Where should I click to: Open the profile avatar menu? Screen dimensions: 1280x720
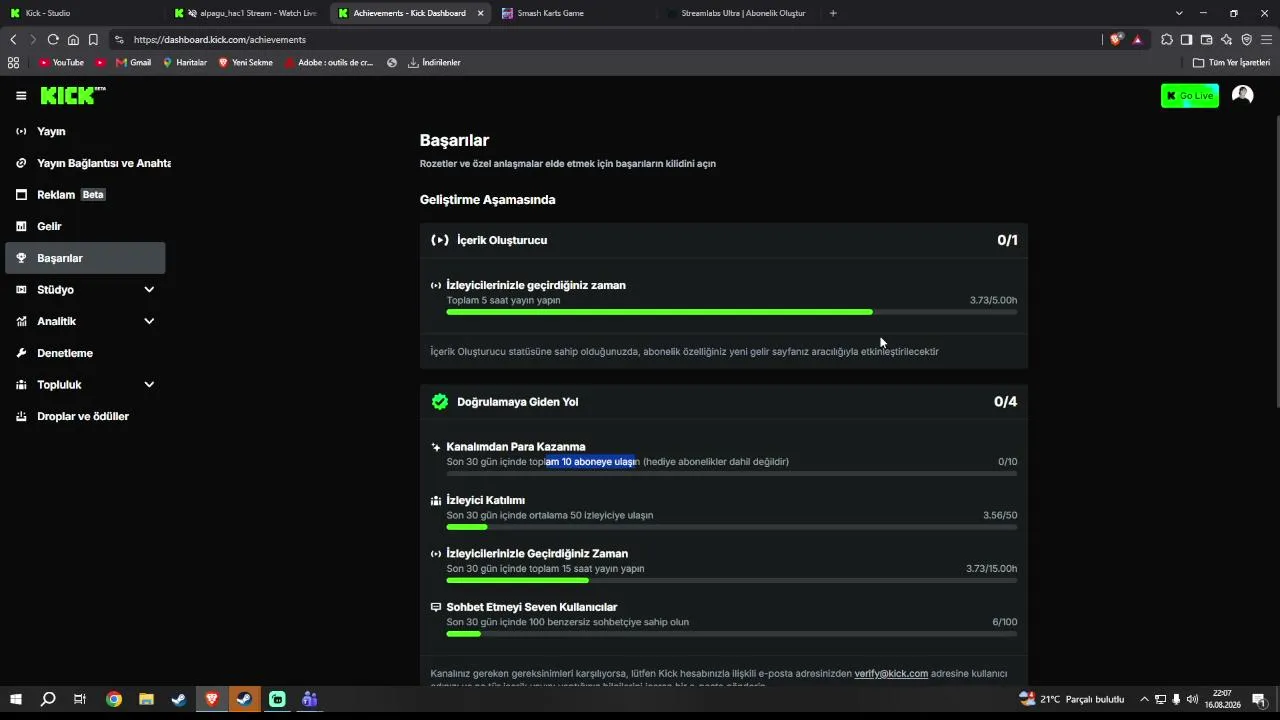point(1243,95)
